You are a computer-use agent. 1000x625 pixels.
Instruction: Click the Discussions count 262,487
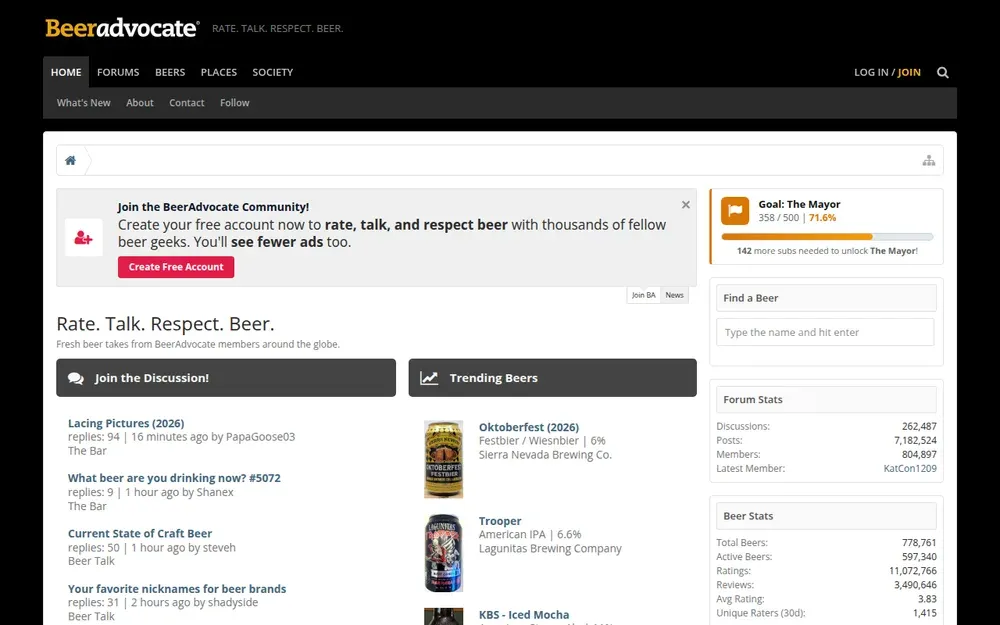[919, 427]
